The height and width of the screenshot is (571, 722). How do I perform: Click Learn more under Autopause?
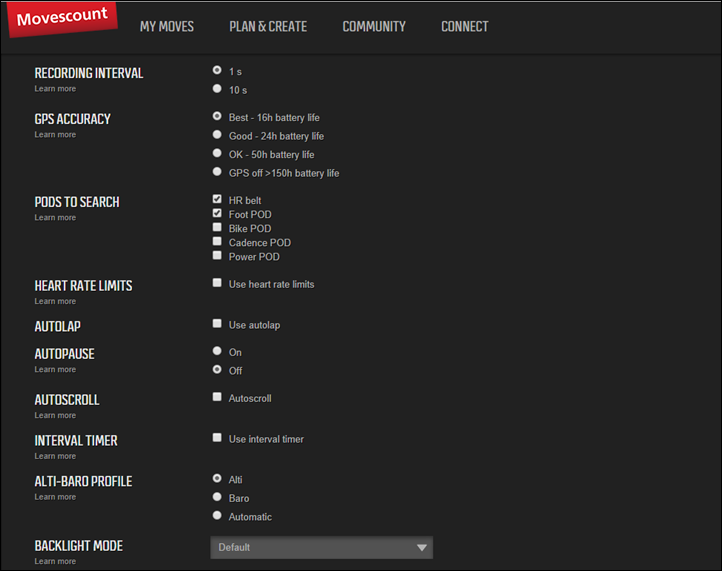click(x=55, y=370)
